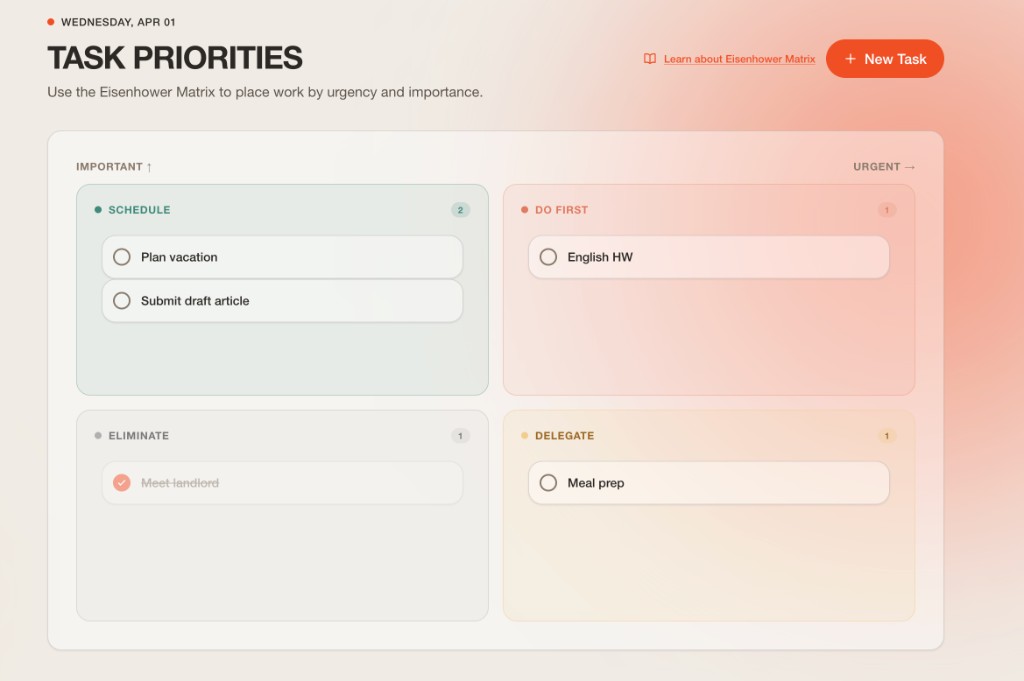This screenshot has height=681, width=1024.
Task: Click the Eliminate quadrant title
Action: click(139, 436)
